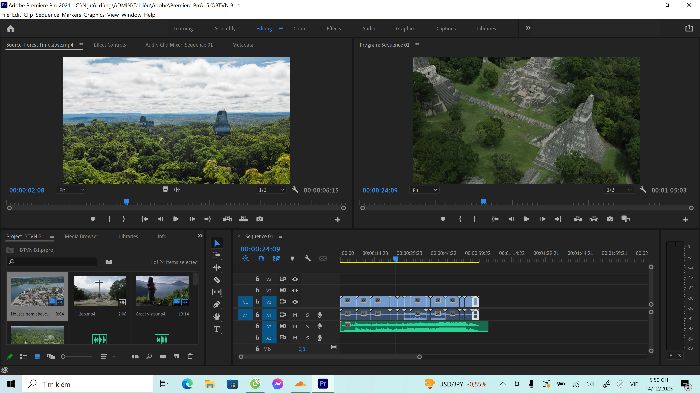Toggle closed captions display in timeline
The height and width of the screenshot is (393, 700).
click(x=323, y=258)
